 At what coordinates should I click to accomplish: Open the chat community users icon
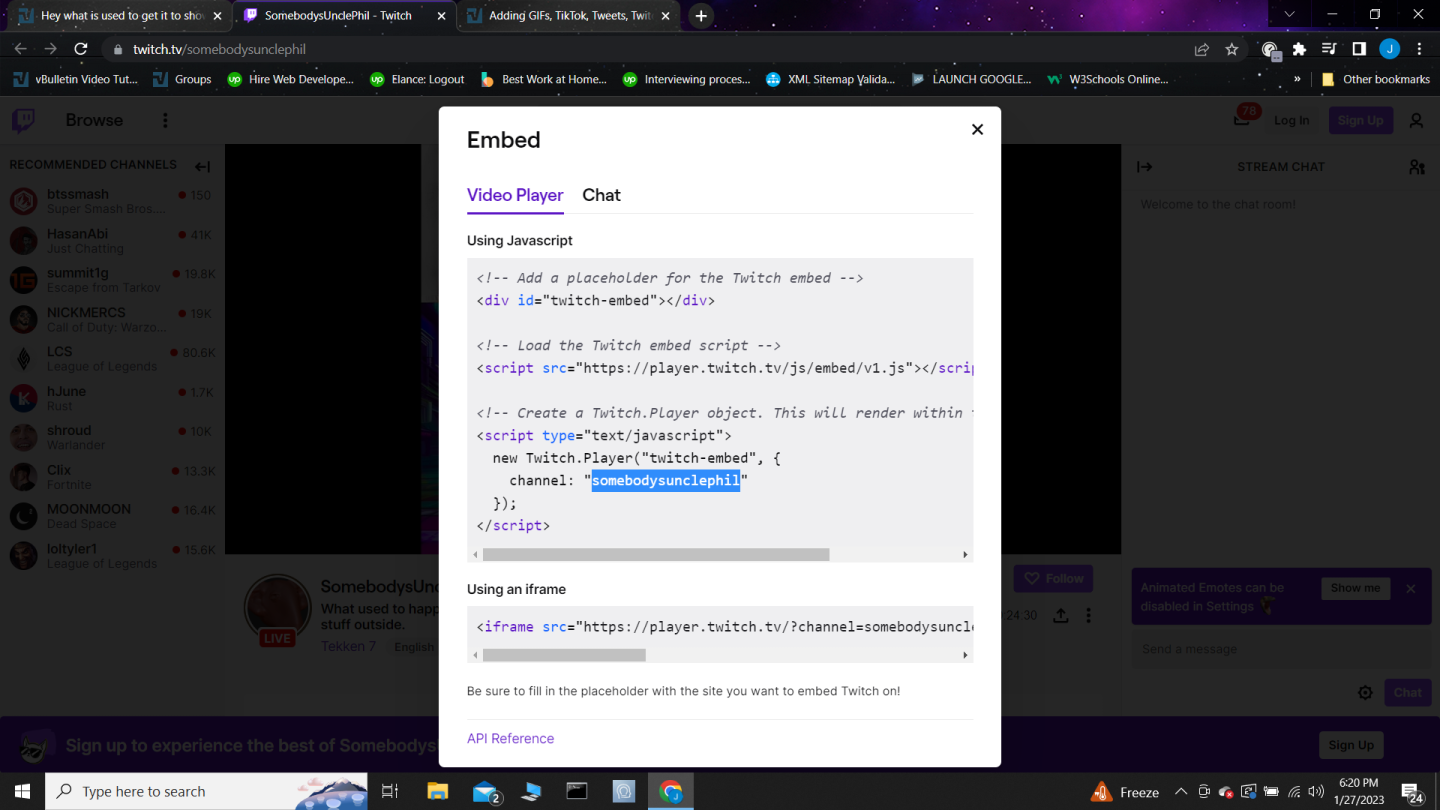coord(1416,167)
